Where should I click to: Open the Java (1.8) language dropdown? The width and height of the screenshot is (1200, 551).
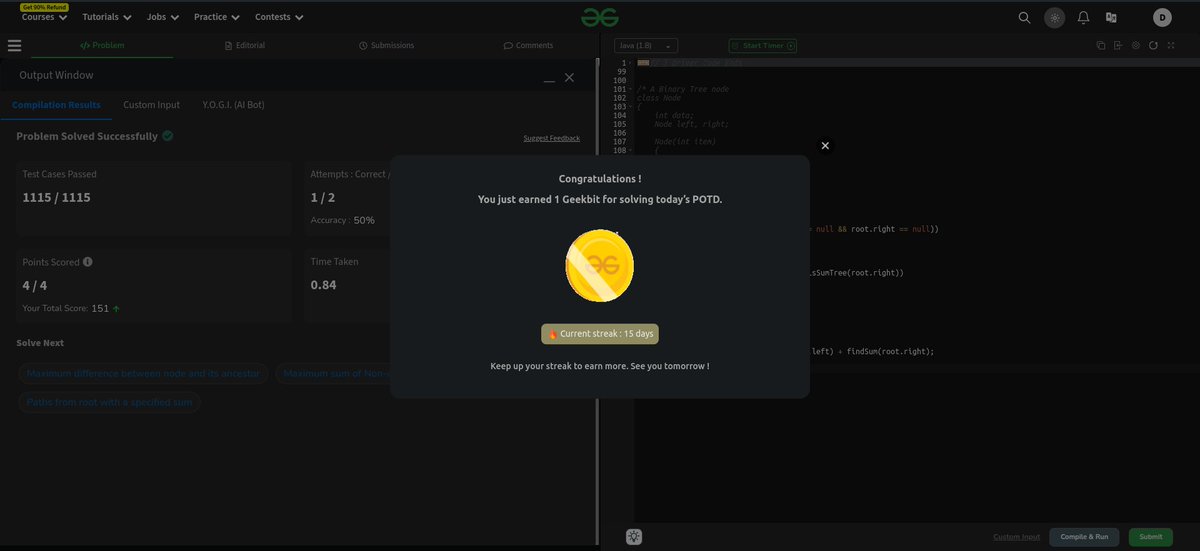click(x=646, y=45)
